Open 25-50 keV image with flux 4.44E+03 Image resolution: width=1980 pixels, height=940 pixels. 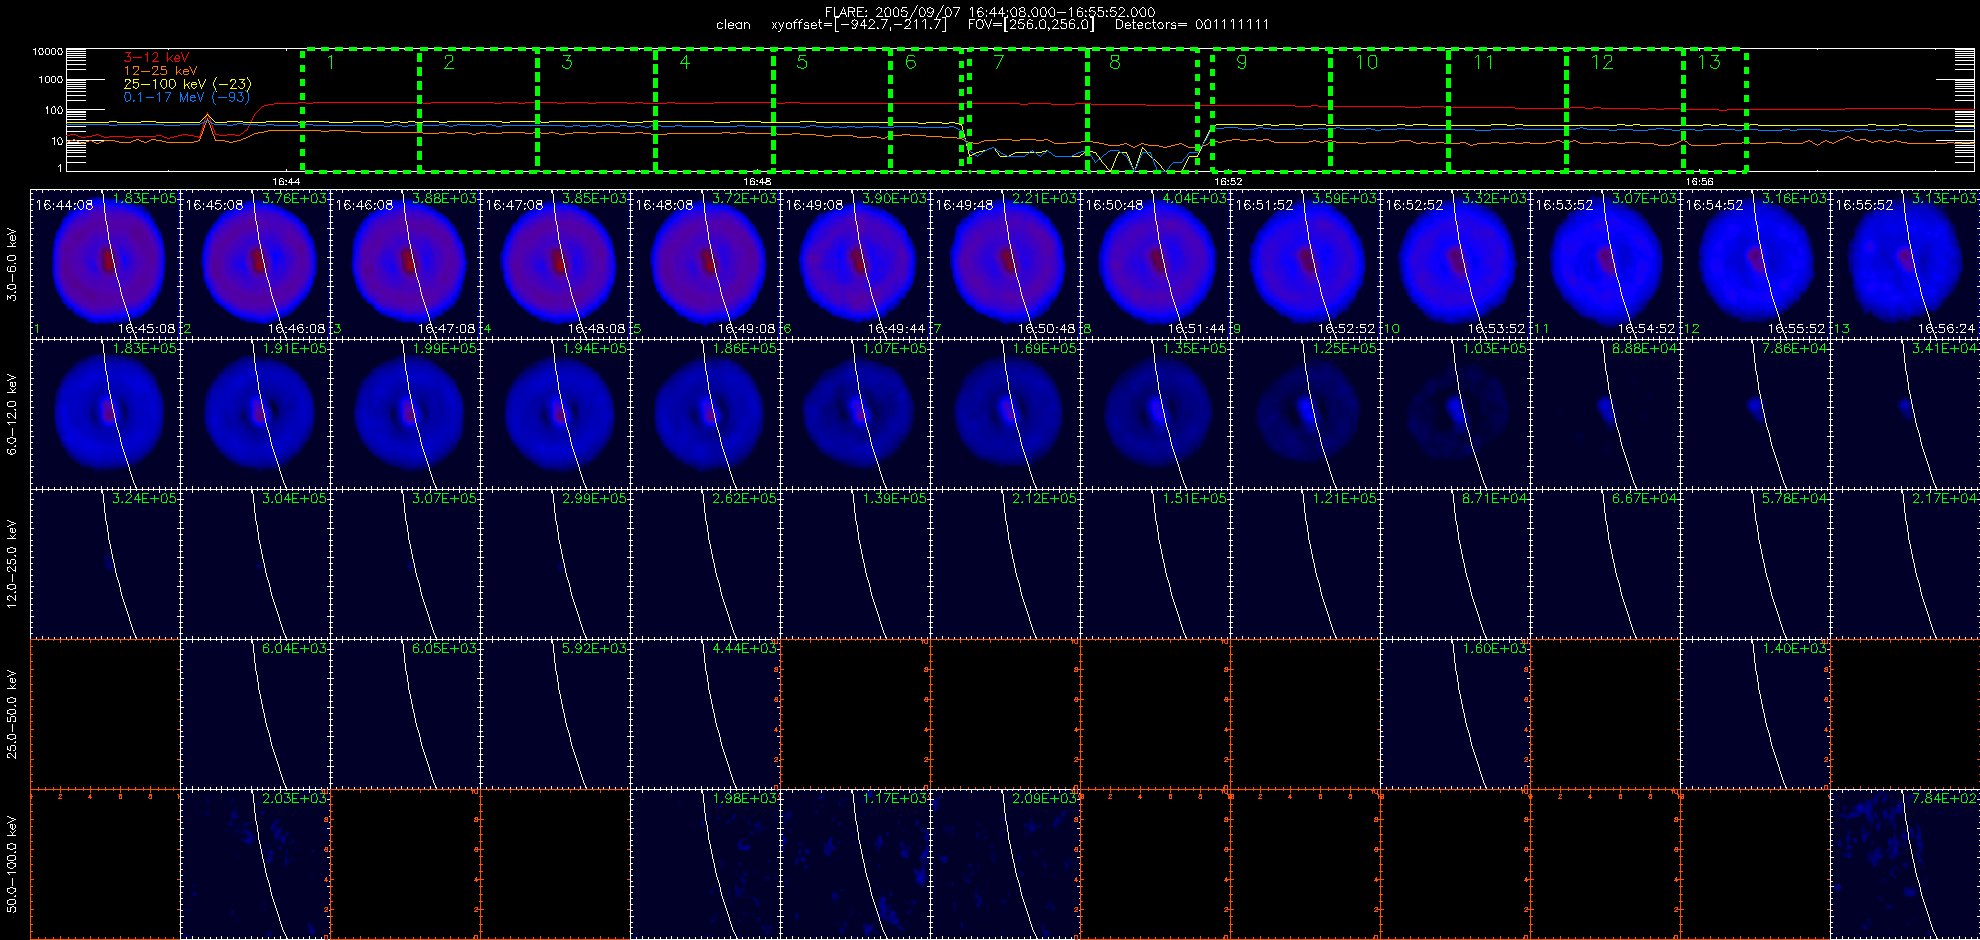point(706,713)
